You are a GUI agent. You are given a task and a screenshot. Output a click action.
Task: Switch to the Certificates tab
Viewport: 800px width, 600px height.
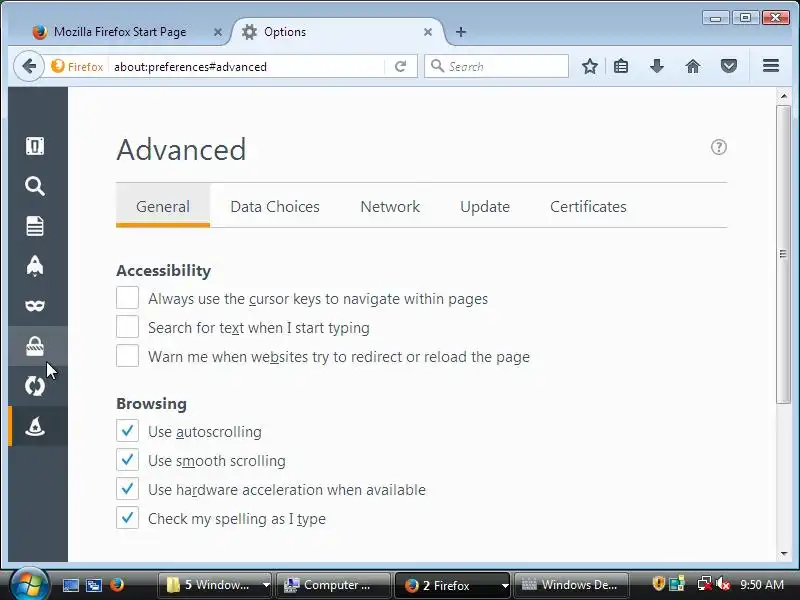pyautogui.click(x=588, y=207)
